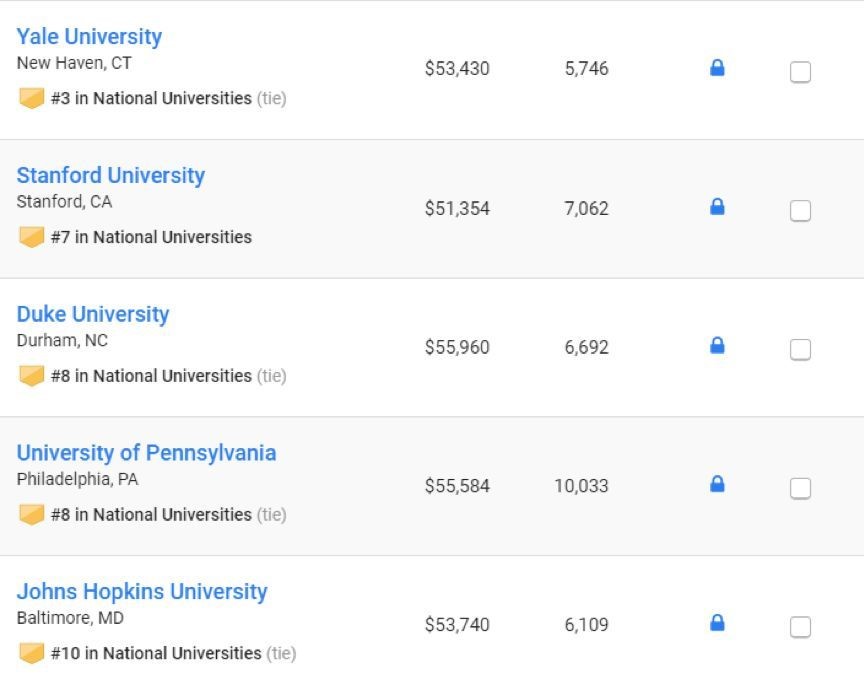Open the Yale University link
Image resolution: width=864 pixels, height=693 pixels.
(89, 37)
